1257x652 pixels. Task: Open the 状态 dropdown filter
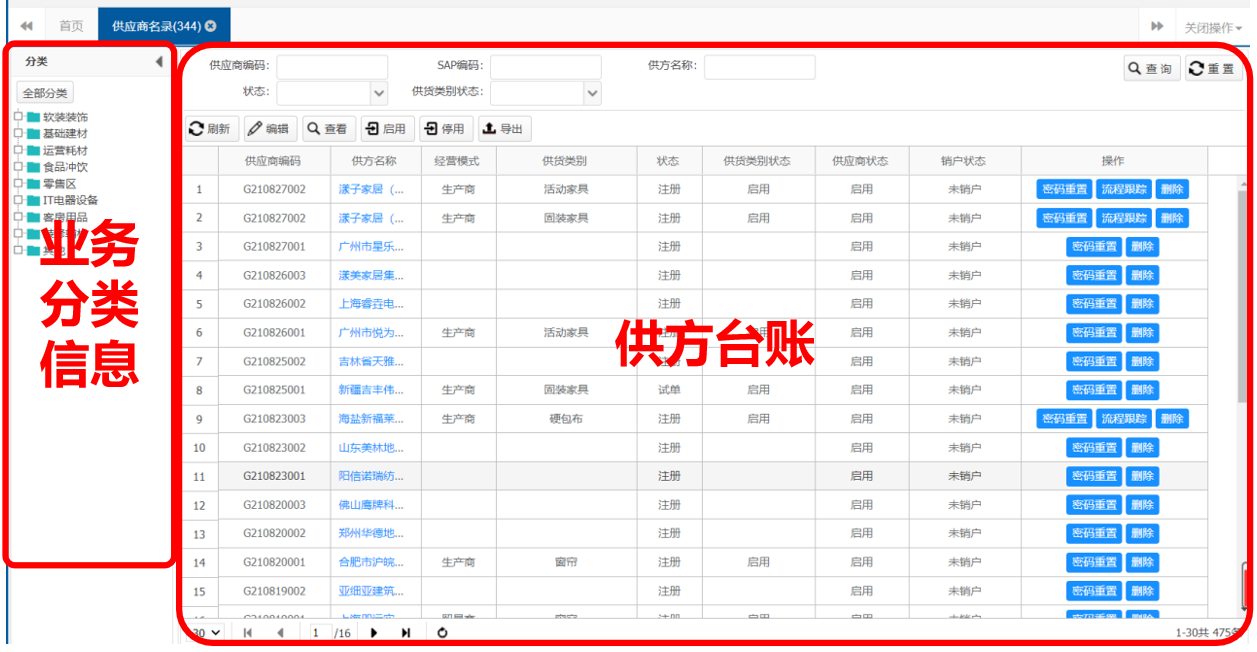pyautogui.click(x=379, y=93)
